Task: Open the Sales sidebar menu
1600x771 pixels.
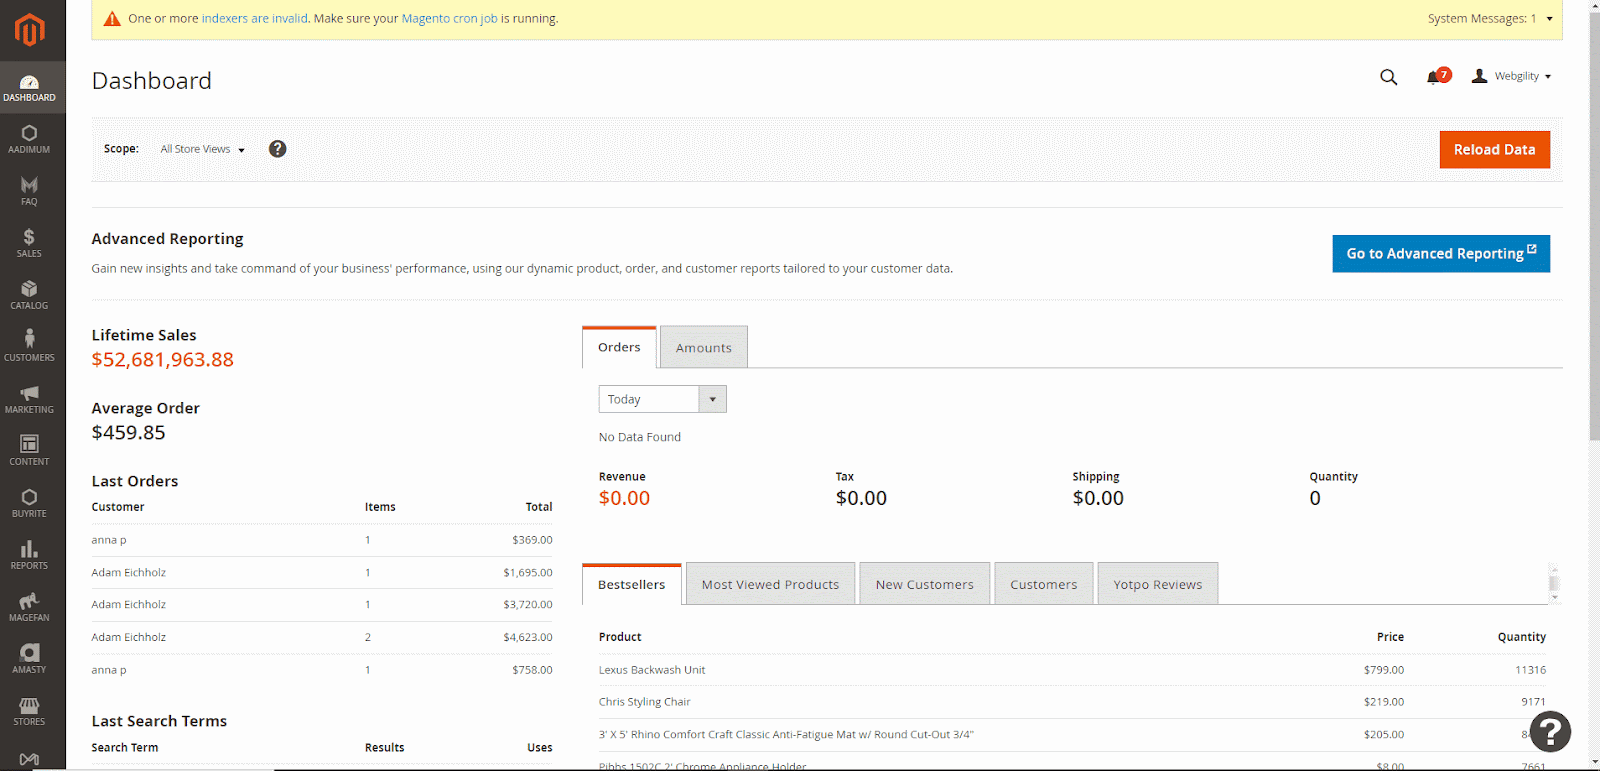Action: click(x=29, y=242)
